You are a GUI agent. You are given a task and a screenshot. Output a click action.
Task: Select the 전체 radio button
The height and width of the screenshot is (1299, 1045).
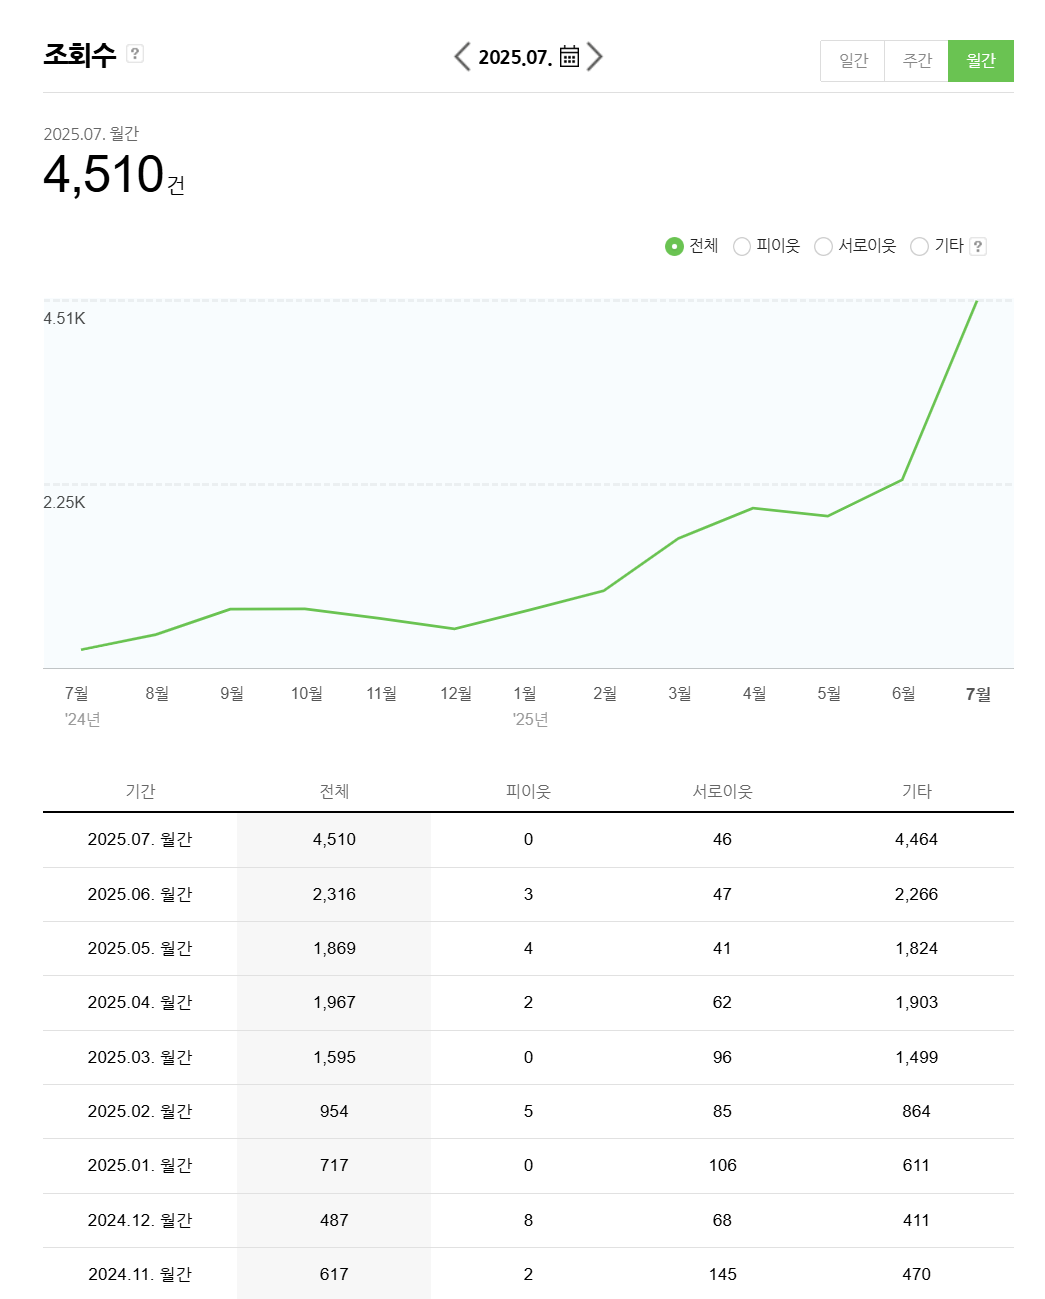tap(672, 246)
